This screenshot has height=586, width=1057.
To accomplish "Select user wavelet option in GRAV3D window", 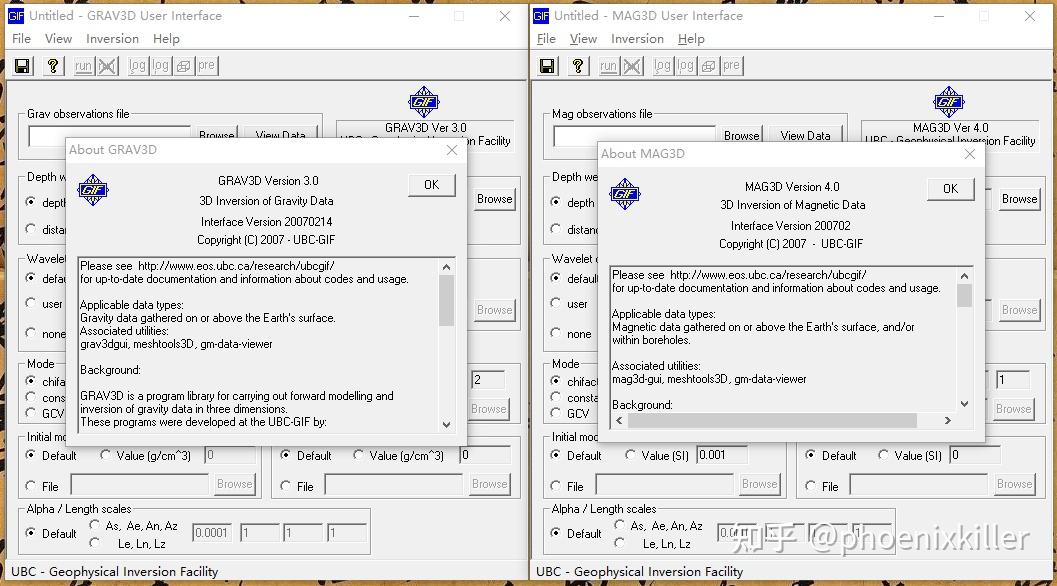I will pyautogui.click(x=30, y=303).
